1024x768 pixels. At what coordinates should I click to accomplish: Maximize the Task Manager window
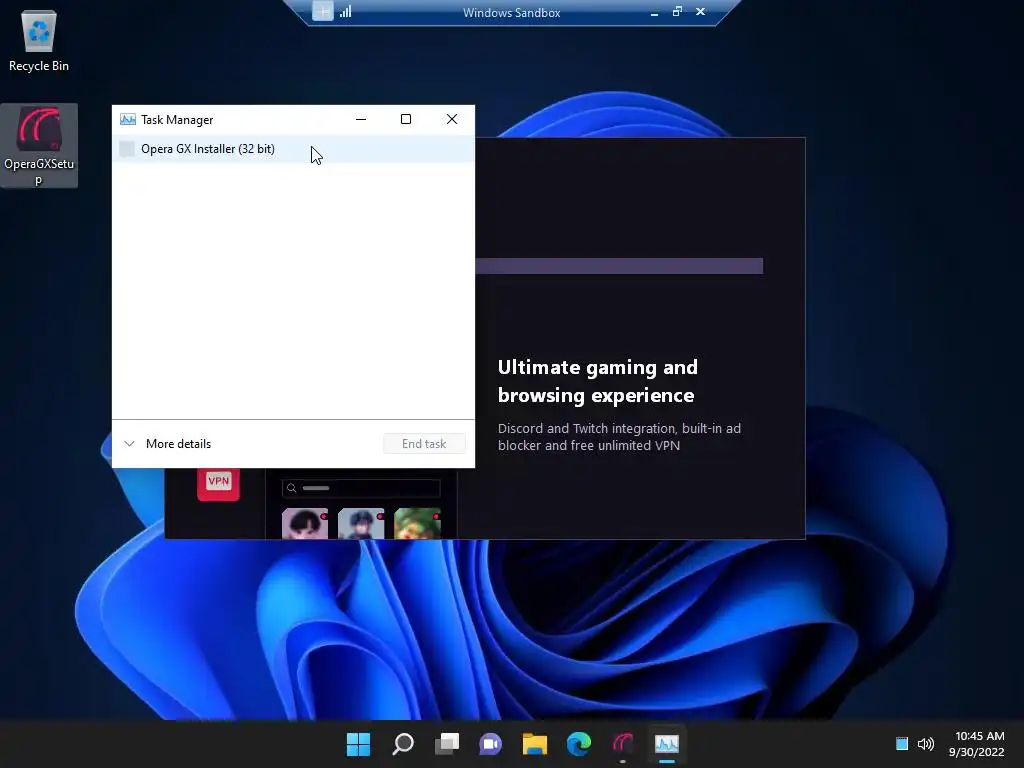(406, 120)
